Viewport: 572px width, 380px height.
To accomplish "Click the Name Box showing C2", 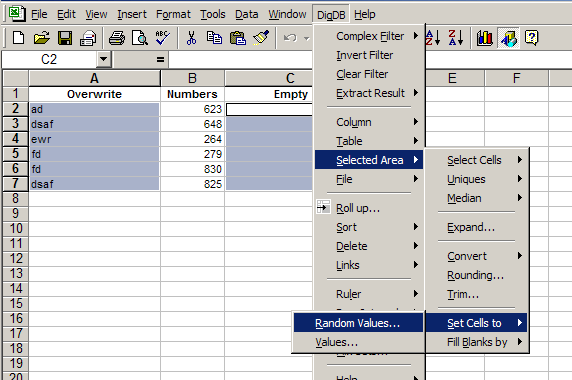I will pos(49,59).
